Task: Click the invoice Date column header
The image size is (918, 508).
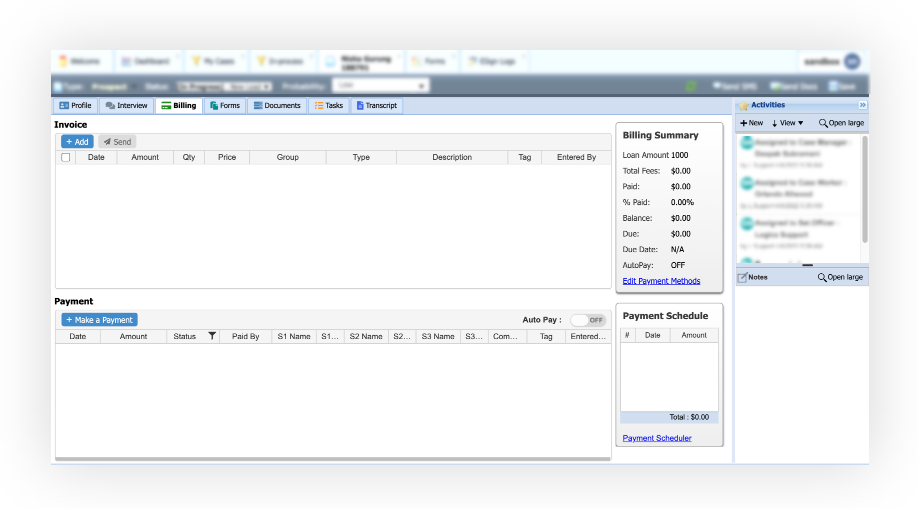Action: tap(96, 157)
